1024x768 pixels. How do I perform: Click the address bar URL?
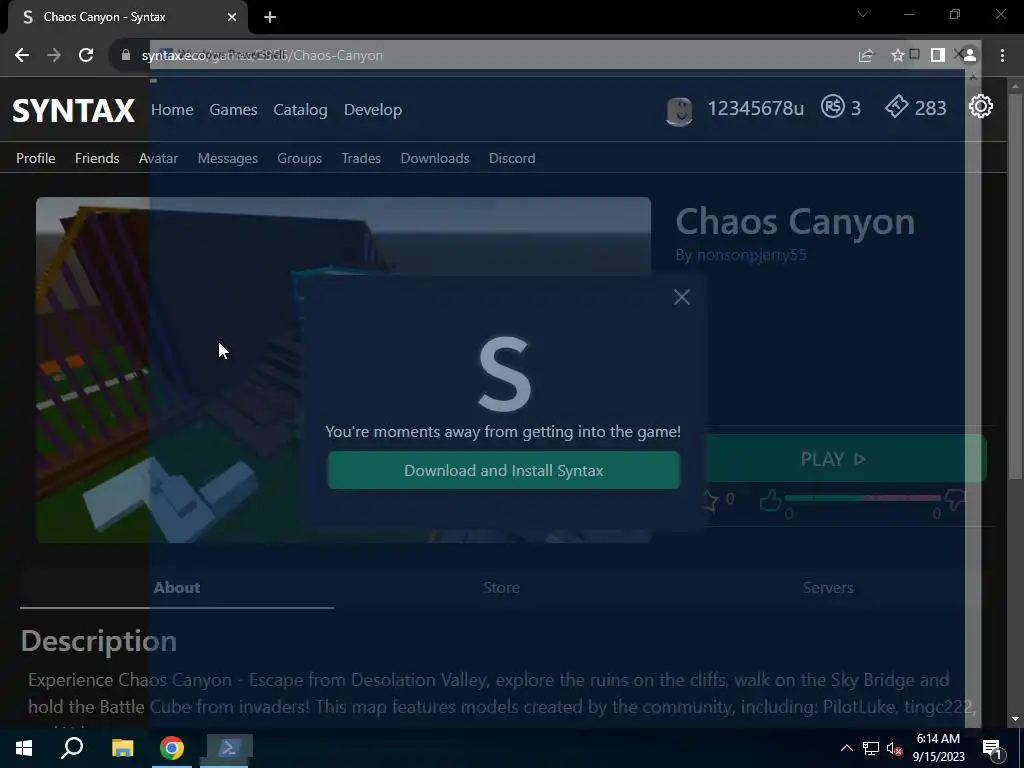coord(263,55)
